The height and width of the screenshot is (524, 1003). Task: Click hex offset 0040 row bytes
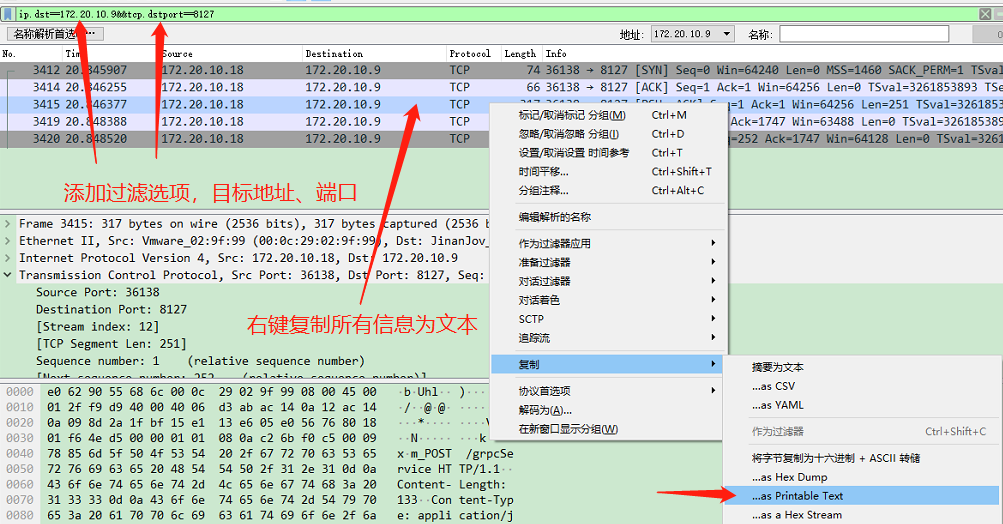click(x=212, y=454)
